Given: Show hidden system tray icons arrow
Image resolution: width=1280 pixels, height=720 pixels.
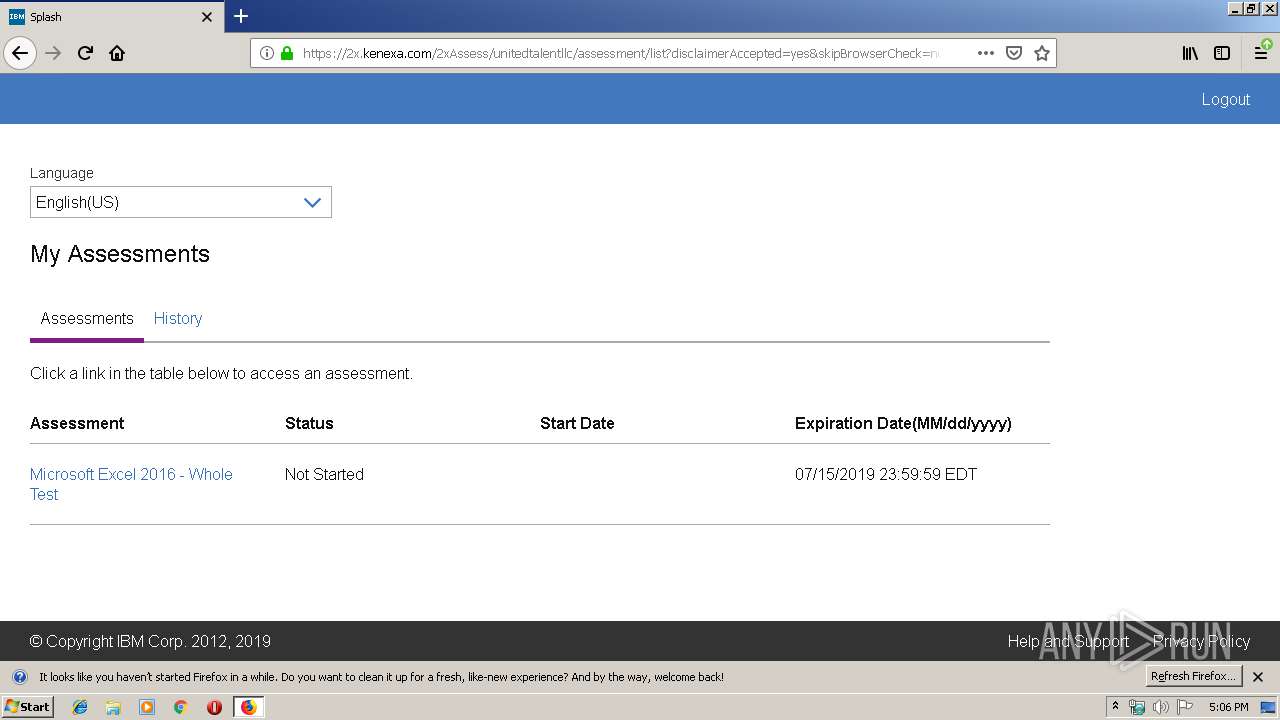Looking at the screenshot, I should point(1115,706).
